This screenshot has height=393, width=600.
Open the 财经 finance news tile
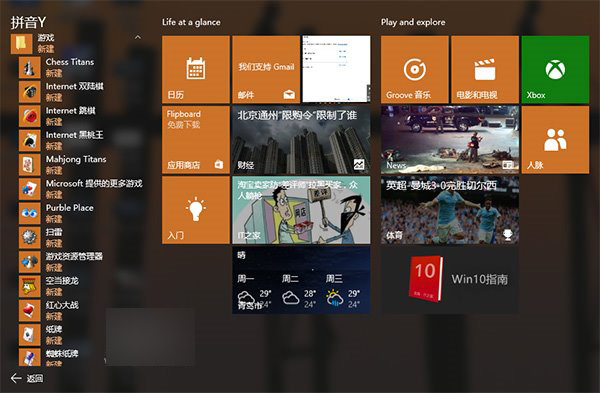(x=301, y=140)
